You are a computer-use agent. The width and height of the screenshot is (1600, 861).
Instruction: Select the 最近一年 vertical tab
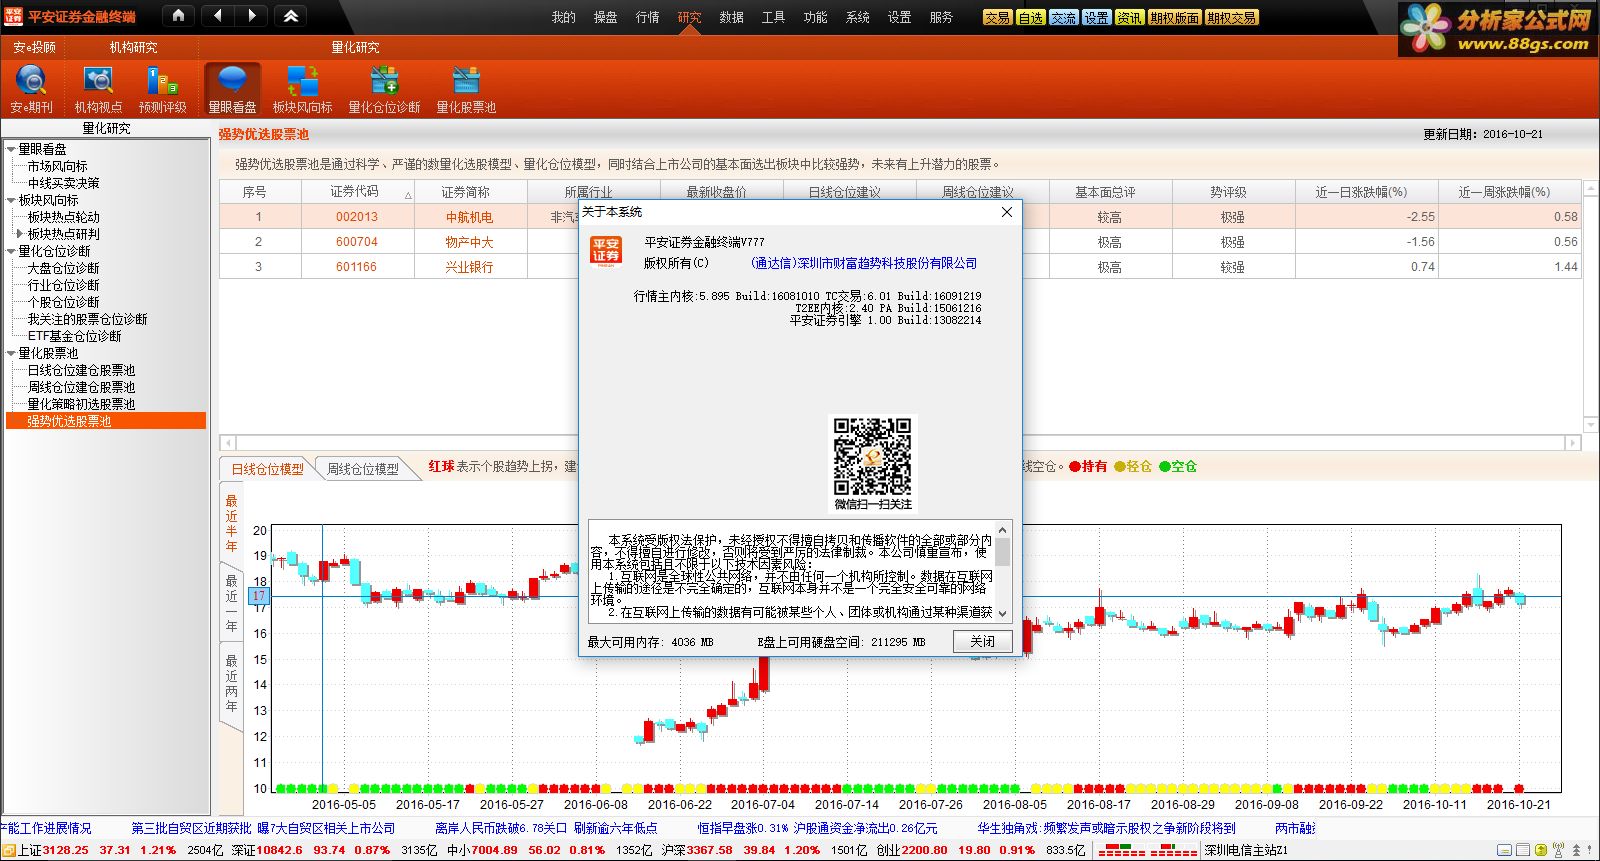click(231, 603)
